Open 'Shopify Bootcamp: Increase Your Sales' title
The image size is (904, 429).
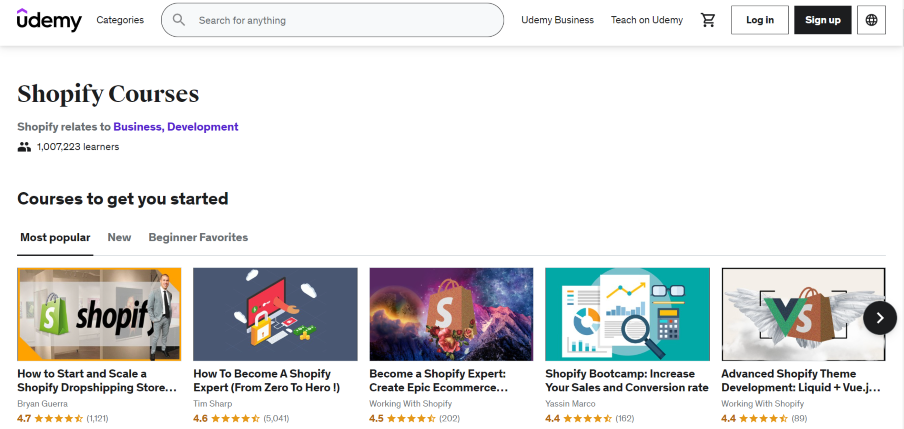[x=627, y=381]
